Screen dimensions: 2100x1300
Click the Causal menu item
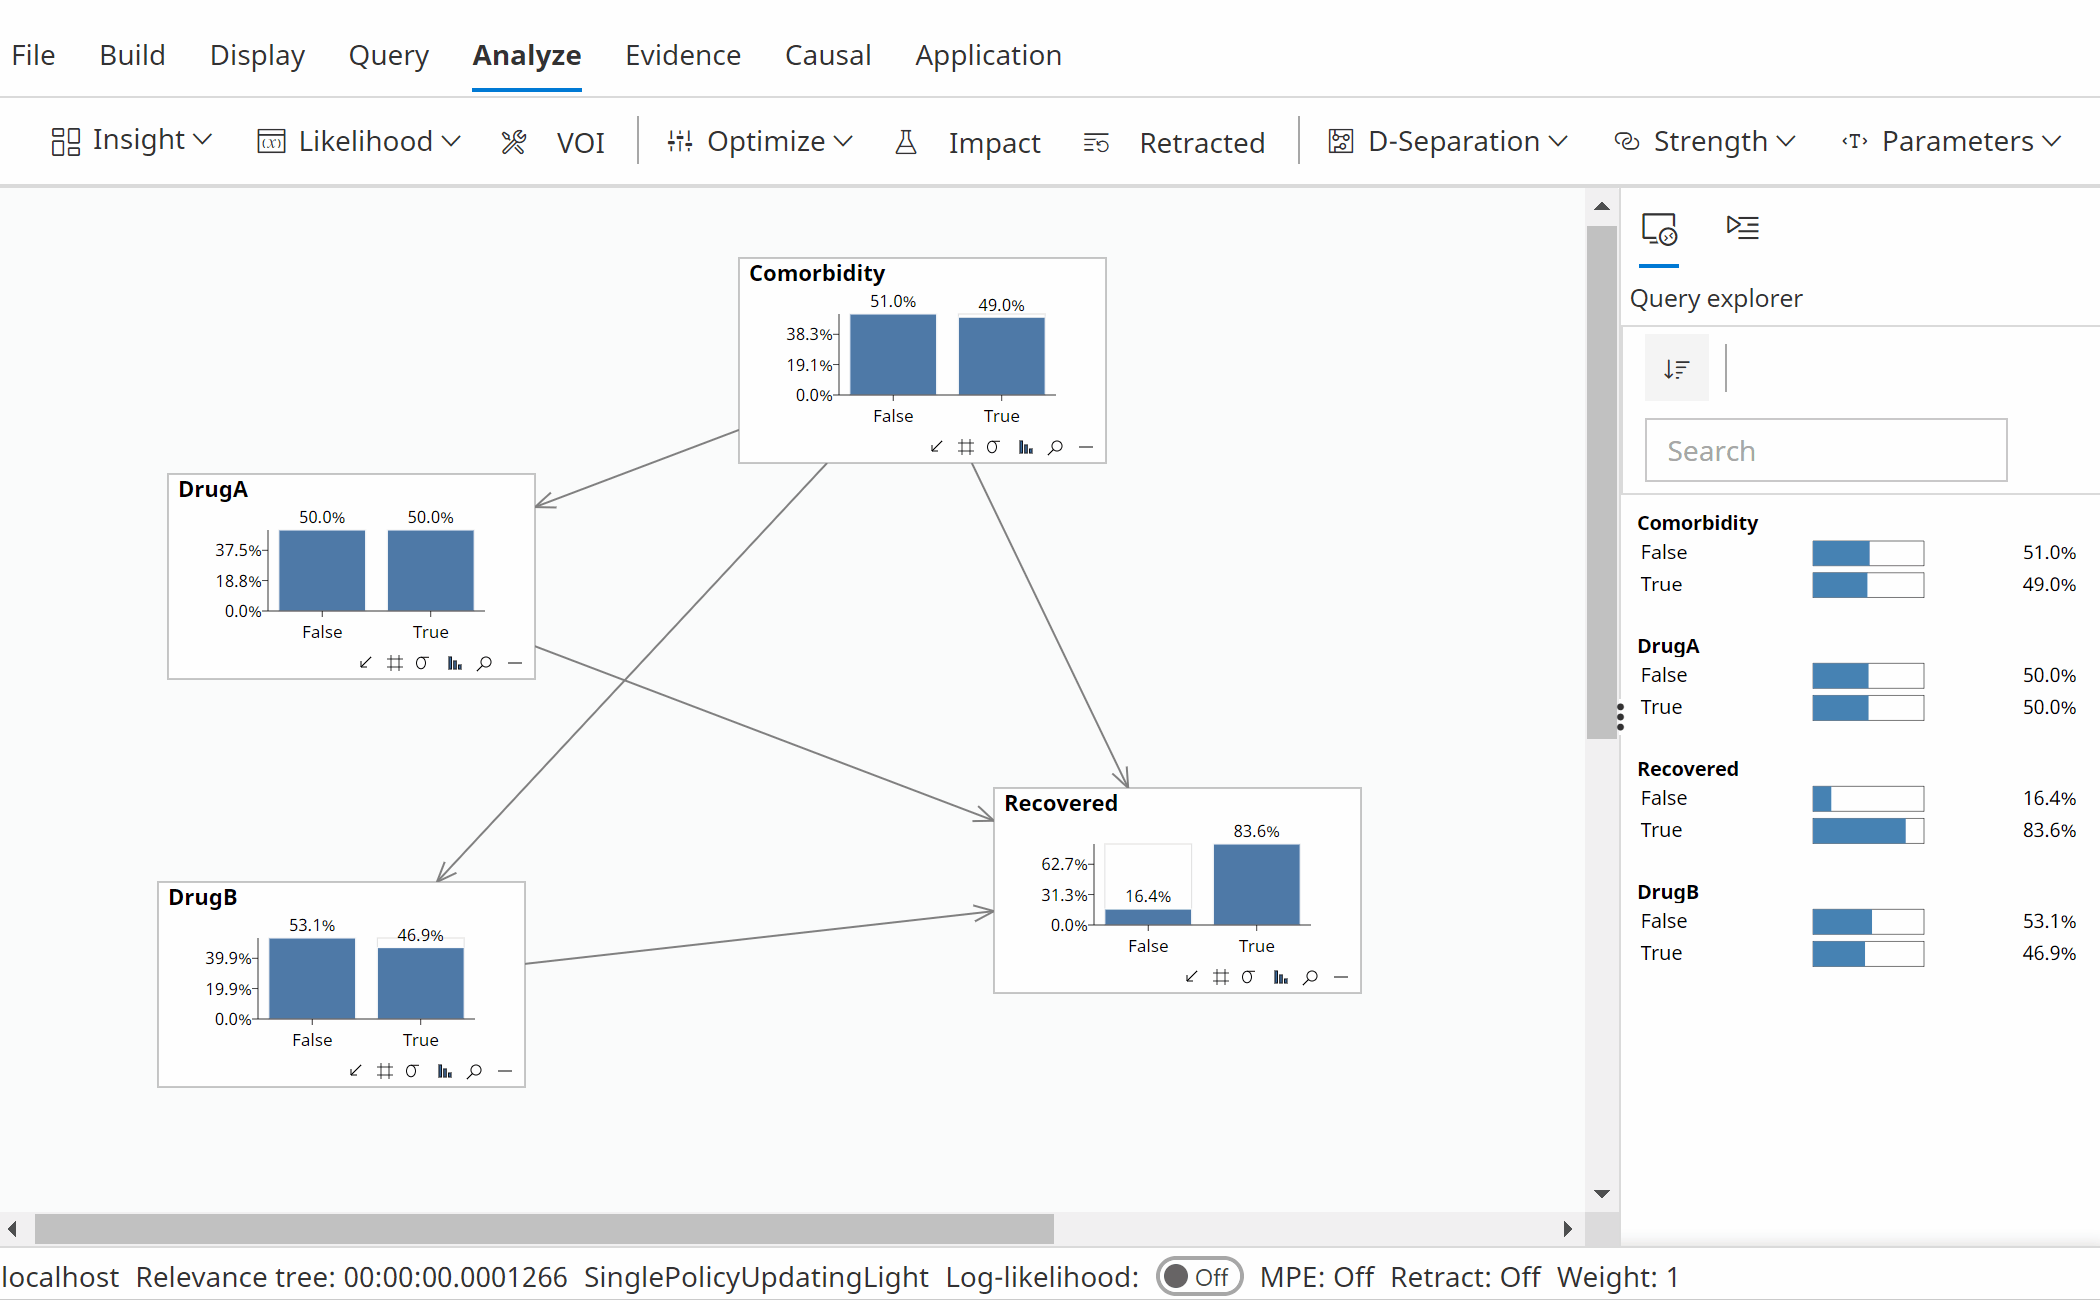click(826, 54)
